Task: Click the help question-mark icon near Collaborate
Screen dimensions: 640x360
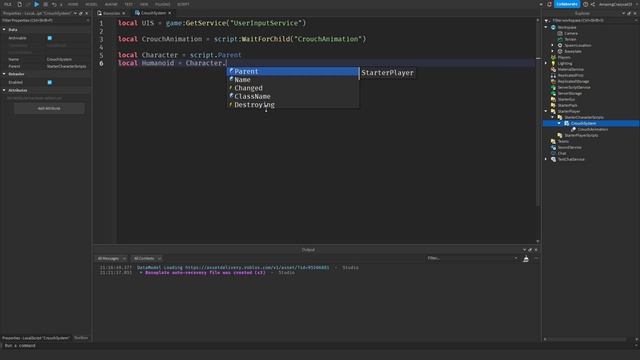Action: [x=586, y=4]
